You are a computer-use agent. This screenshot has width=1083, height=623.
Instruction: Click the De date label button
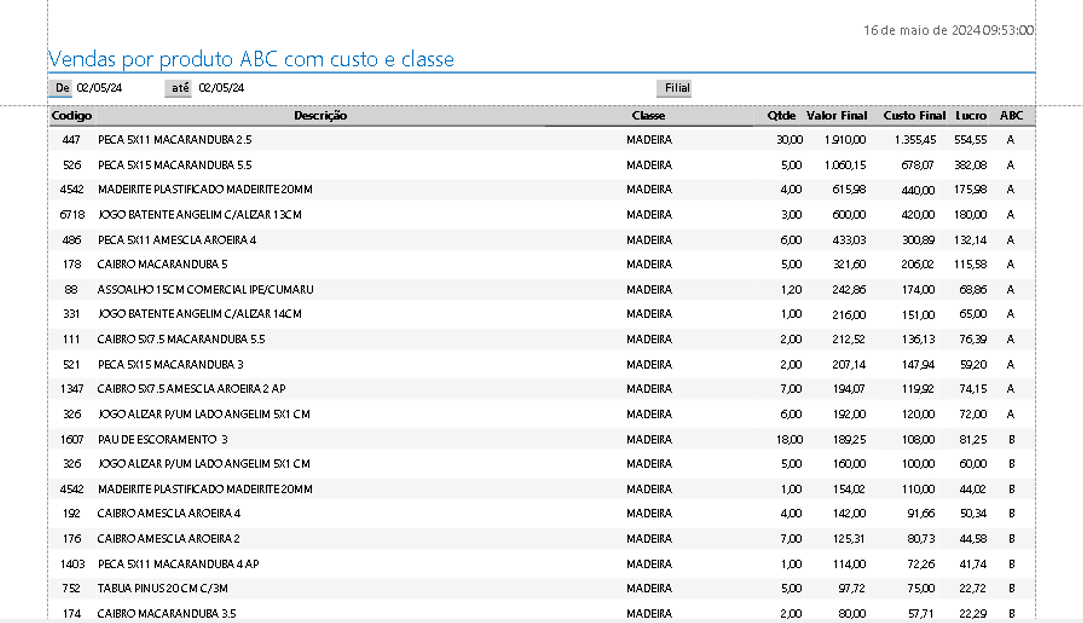(61, 88)
